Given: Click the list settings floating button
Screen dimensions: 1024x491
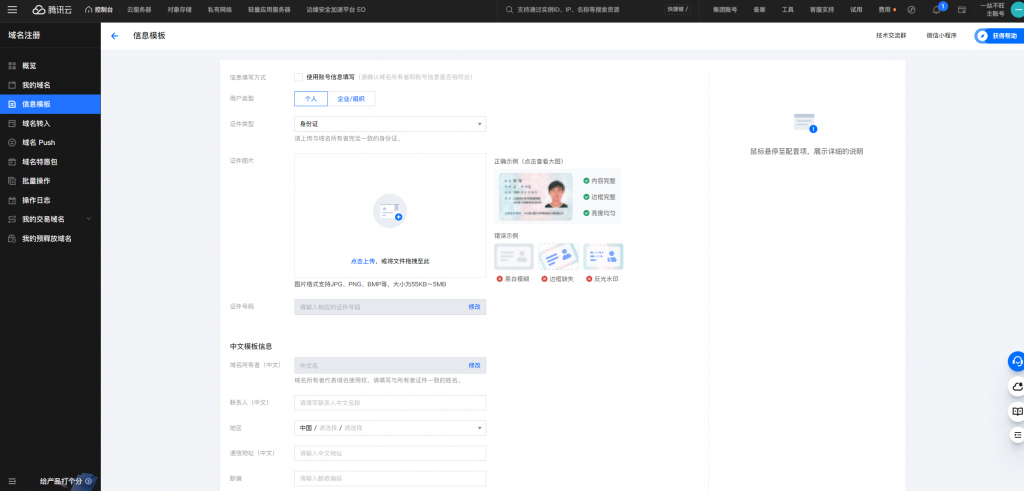Looking at the screenshot, I should click(1017, 434).
